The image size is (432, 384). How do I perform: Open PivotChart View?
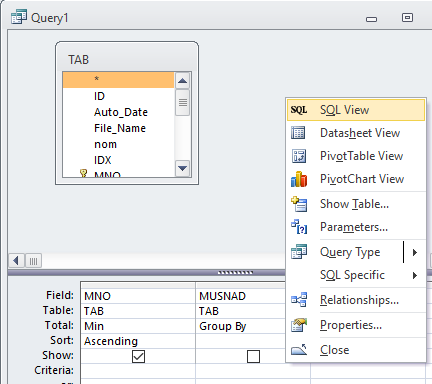coord(356,179)
